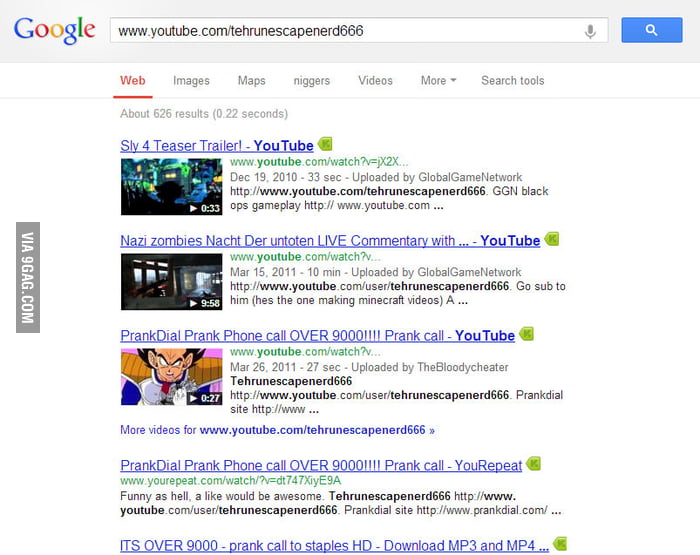Play the Nazi zombies video thumbnail
This screenshot has height=555, width=700.
(171, 282)
